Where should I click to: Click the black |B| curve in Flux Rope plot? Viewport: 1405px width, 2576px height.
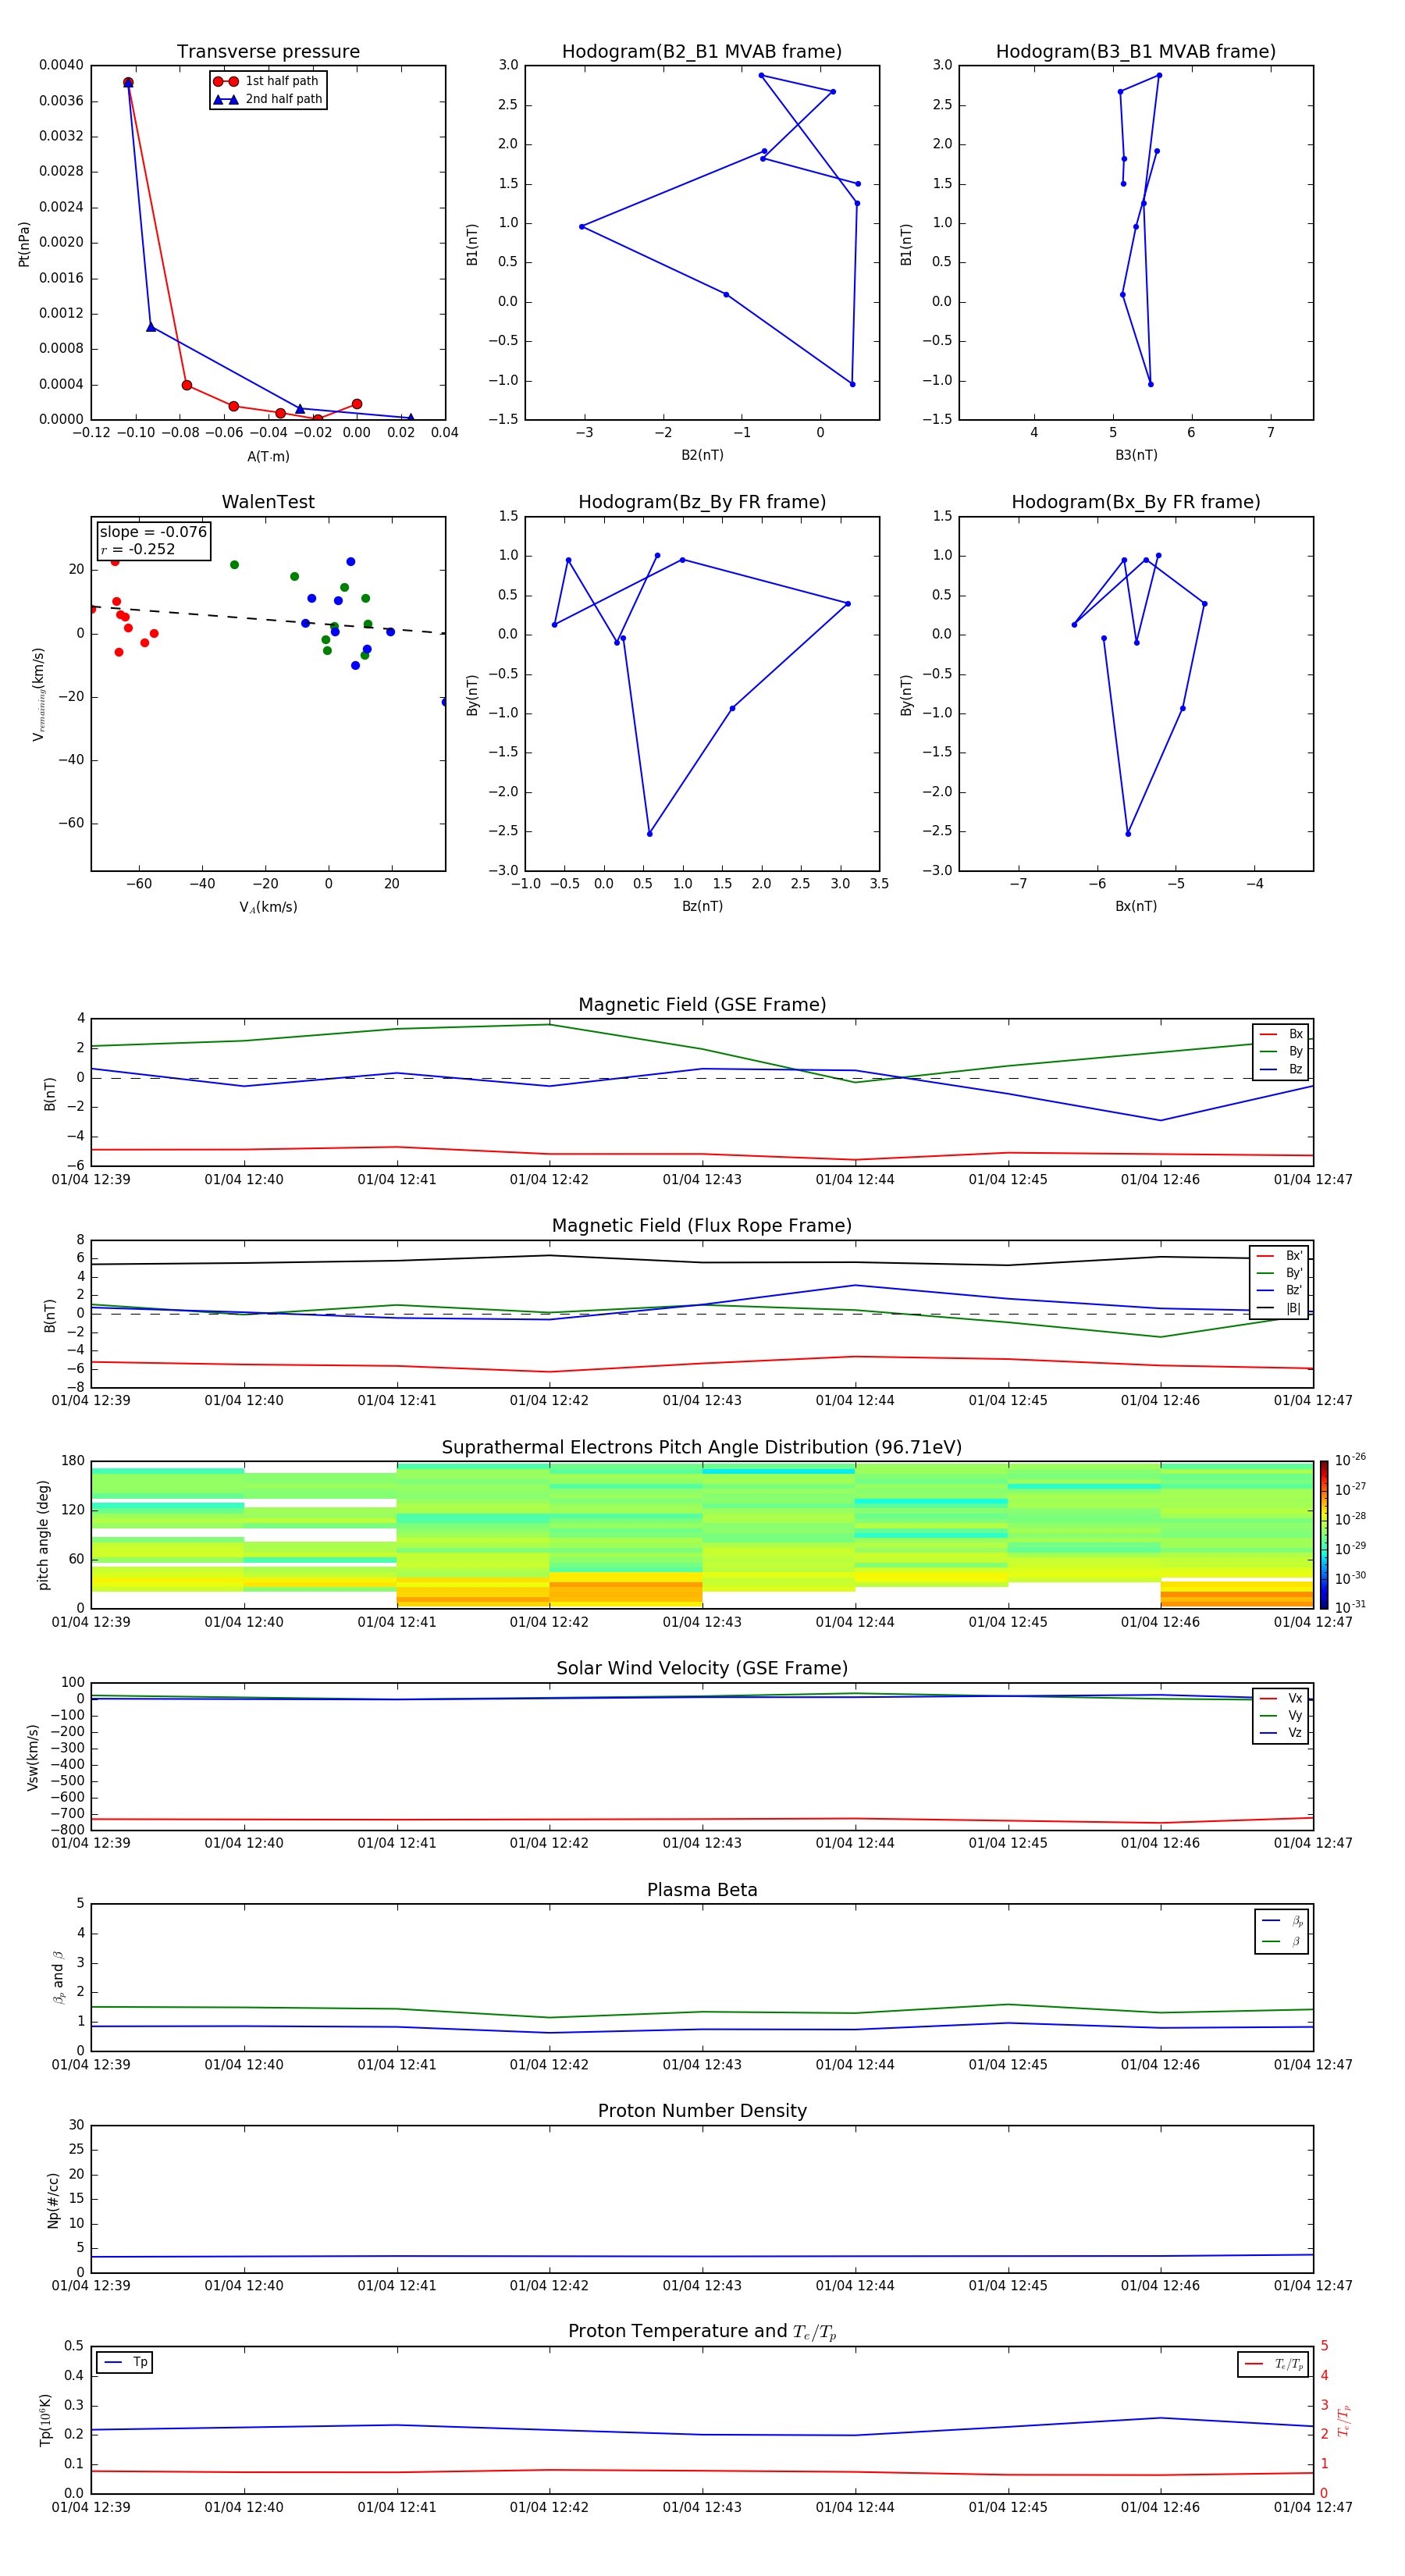coord(702,1262)
